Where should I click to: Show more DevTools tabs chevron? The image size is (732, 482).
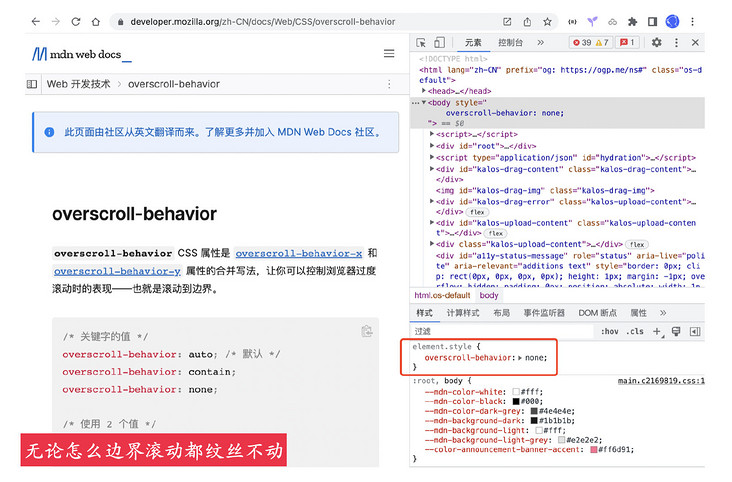[x=541, y=43]
